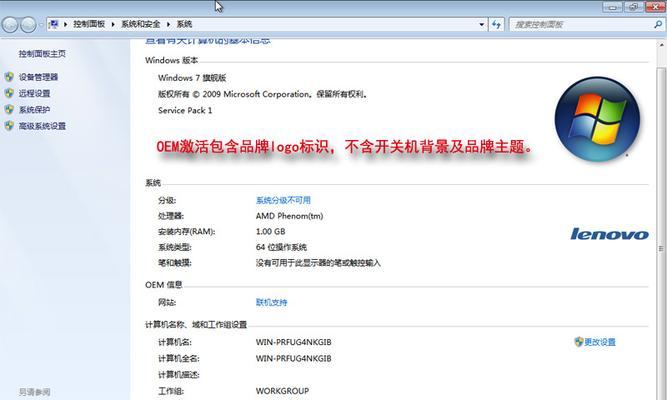Click the vertical scrollbar thumb
This screenshot has width=667, height=400.
(661, 248)
